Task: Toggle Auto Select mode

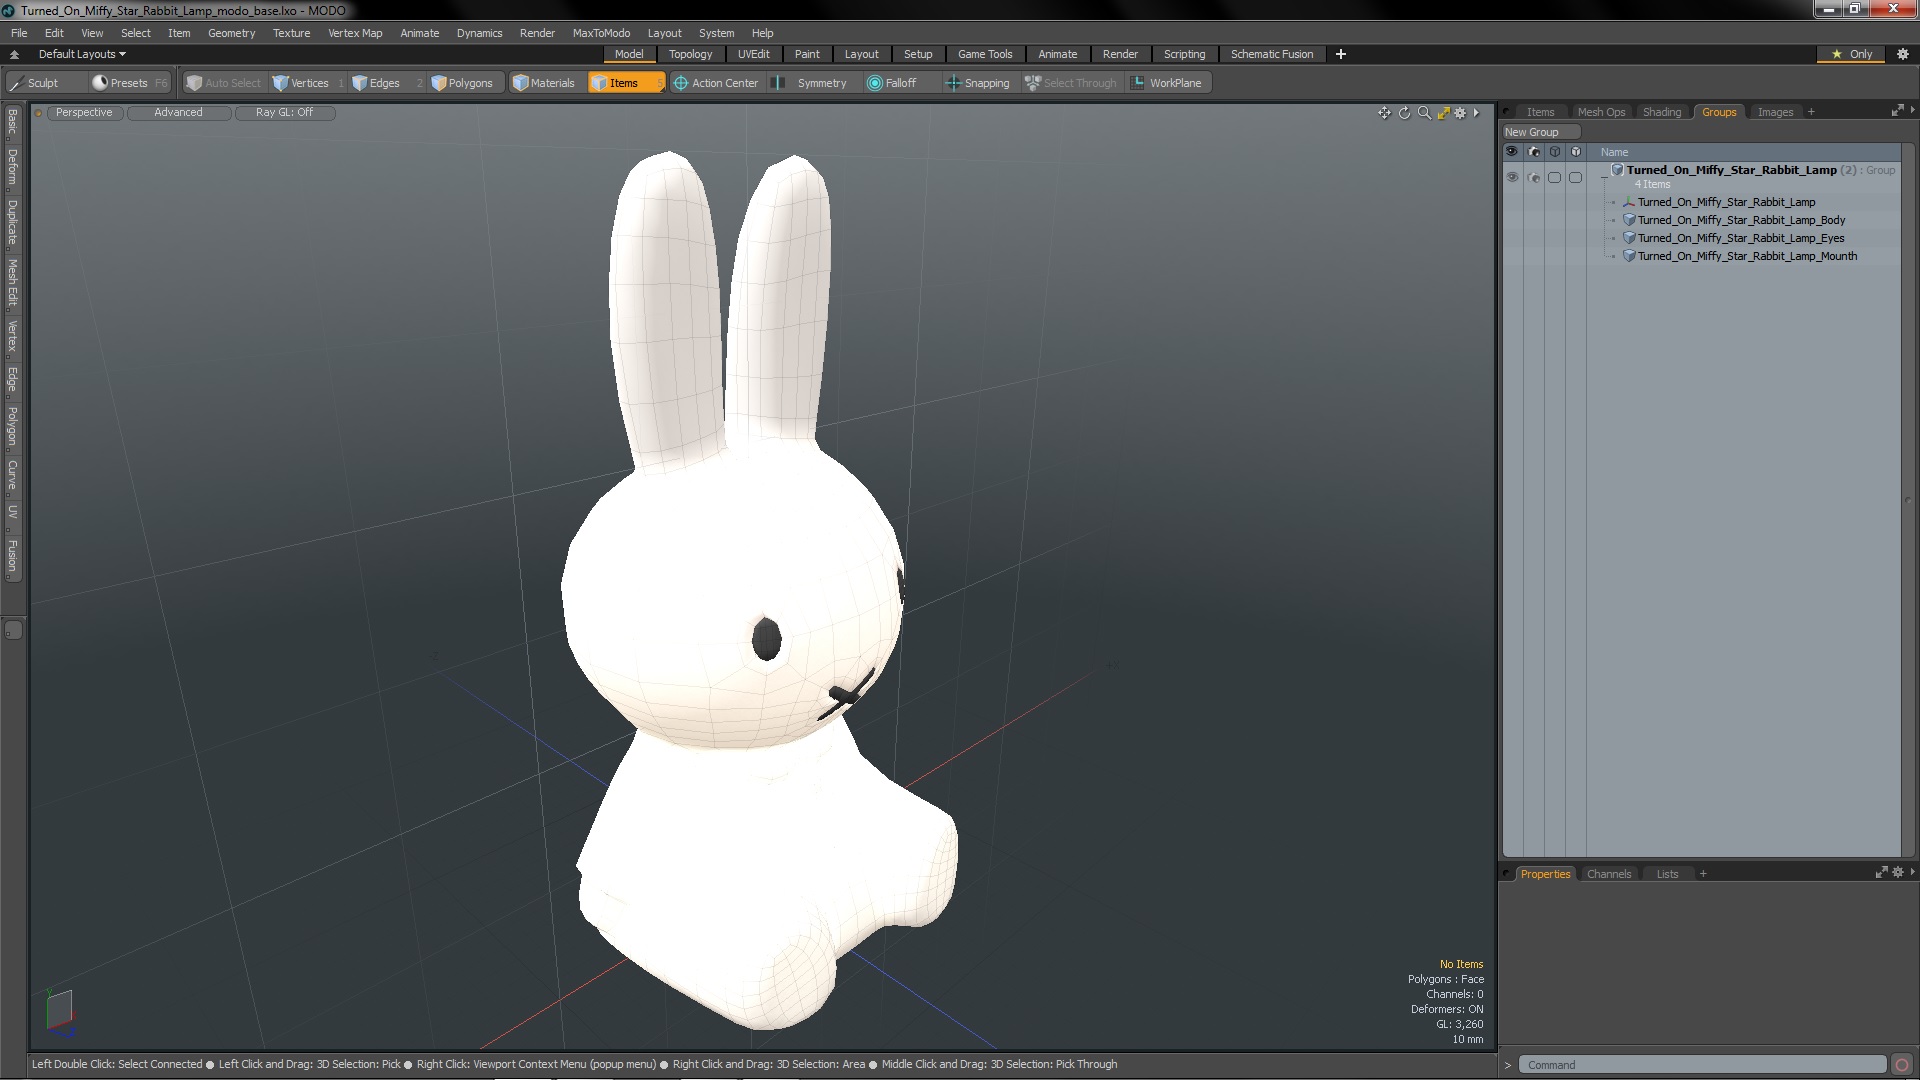Action: coord(224,83)
